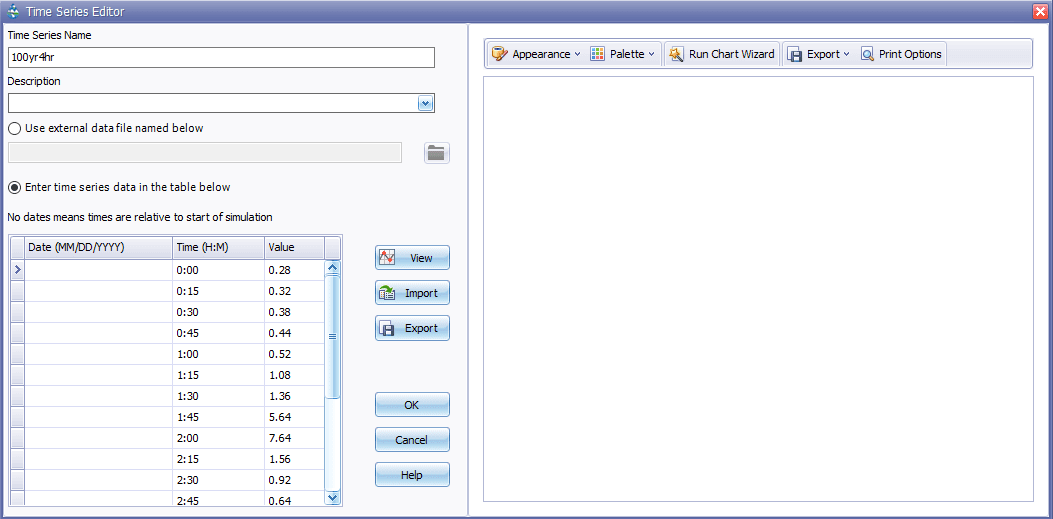The width and height of the screenshot is (1053, 519).
Task: Export the time series table data
Action: click(412, 328)
